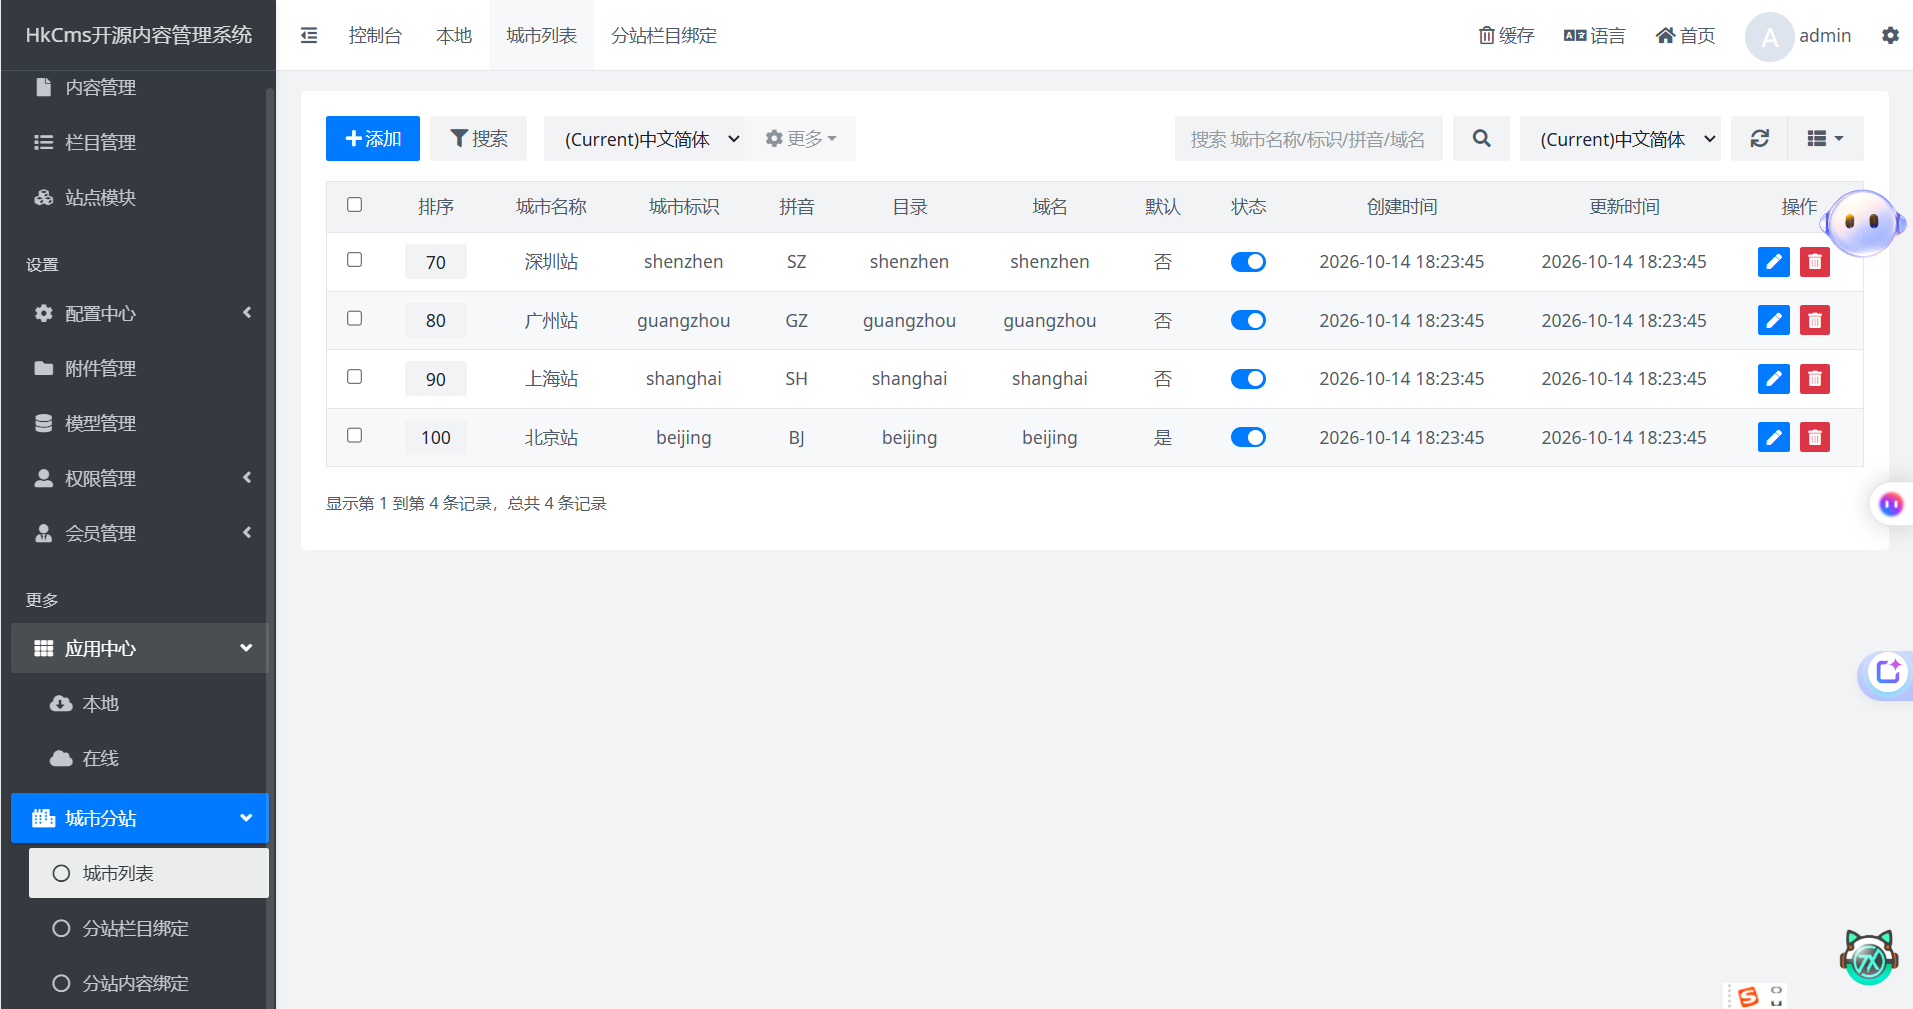Tick the select-all checkbox in table header

point(354,205)
